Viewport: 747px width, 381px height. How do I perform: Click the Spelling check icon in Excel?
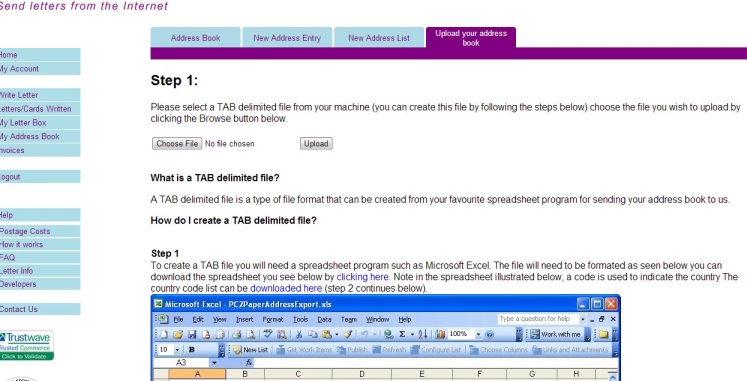coord(268,334)
